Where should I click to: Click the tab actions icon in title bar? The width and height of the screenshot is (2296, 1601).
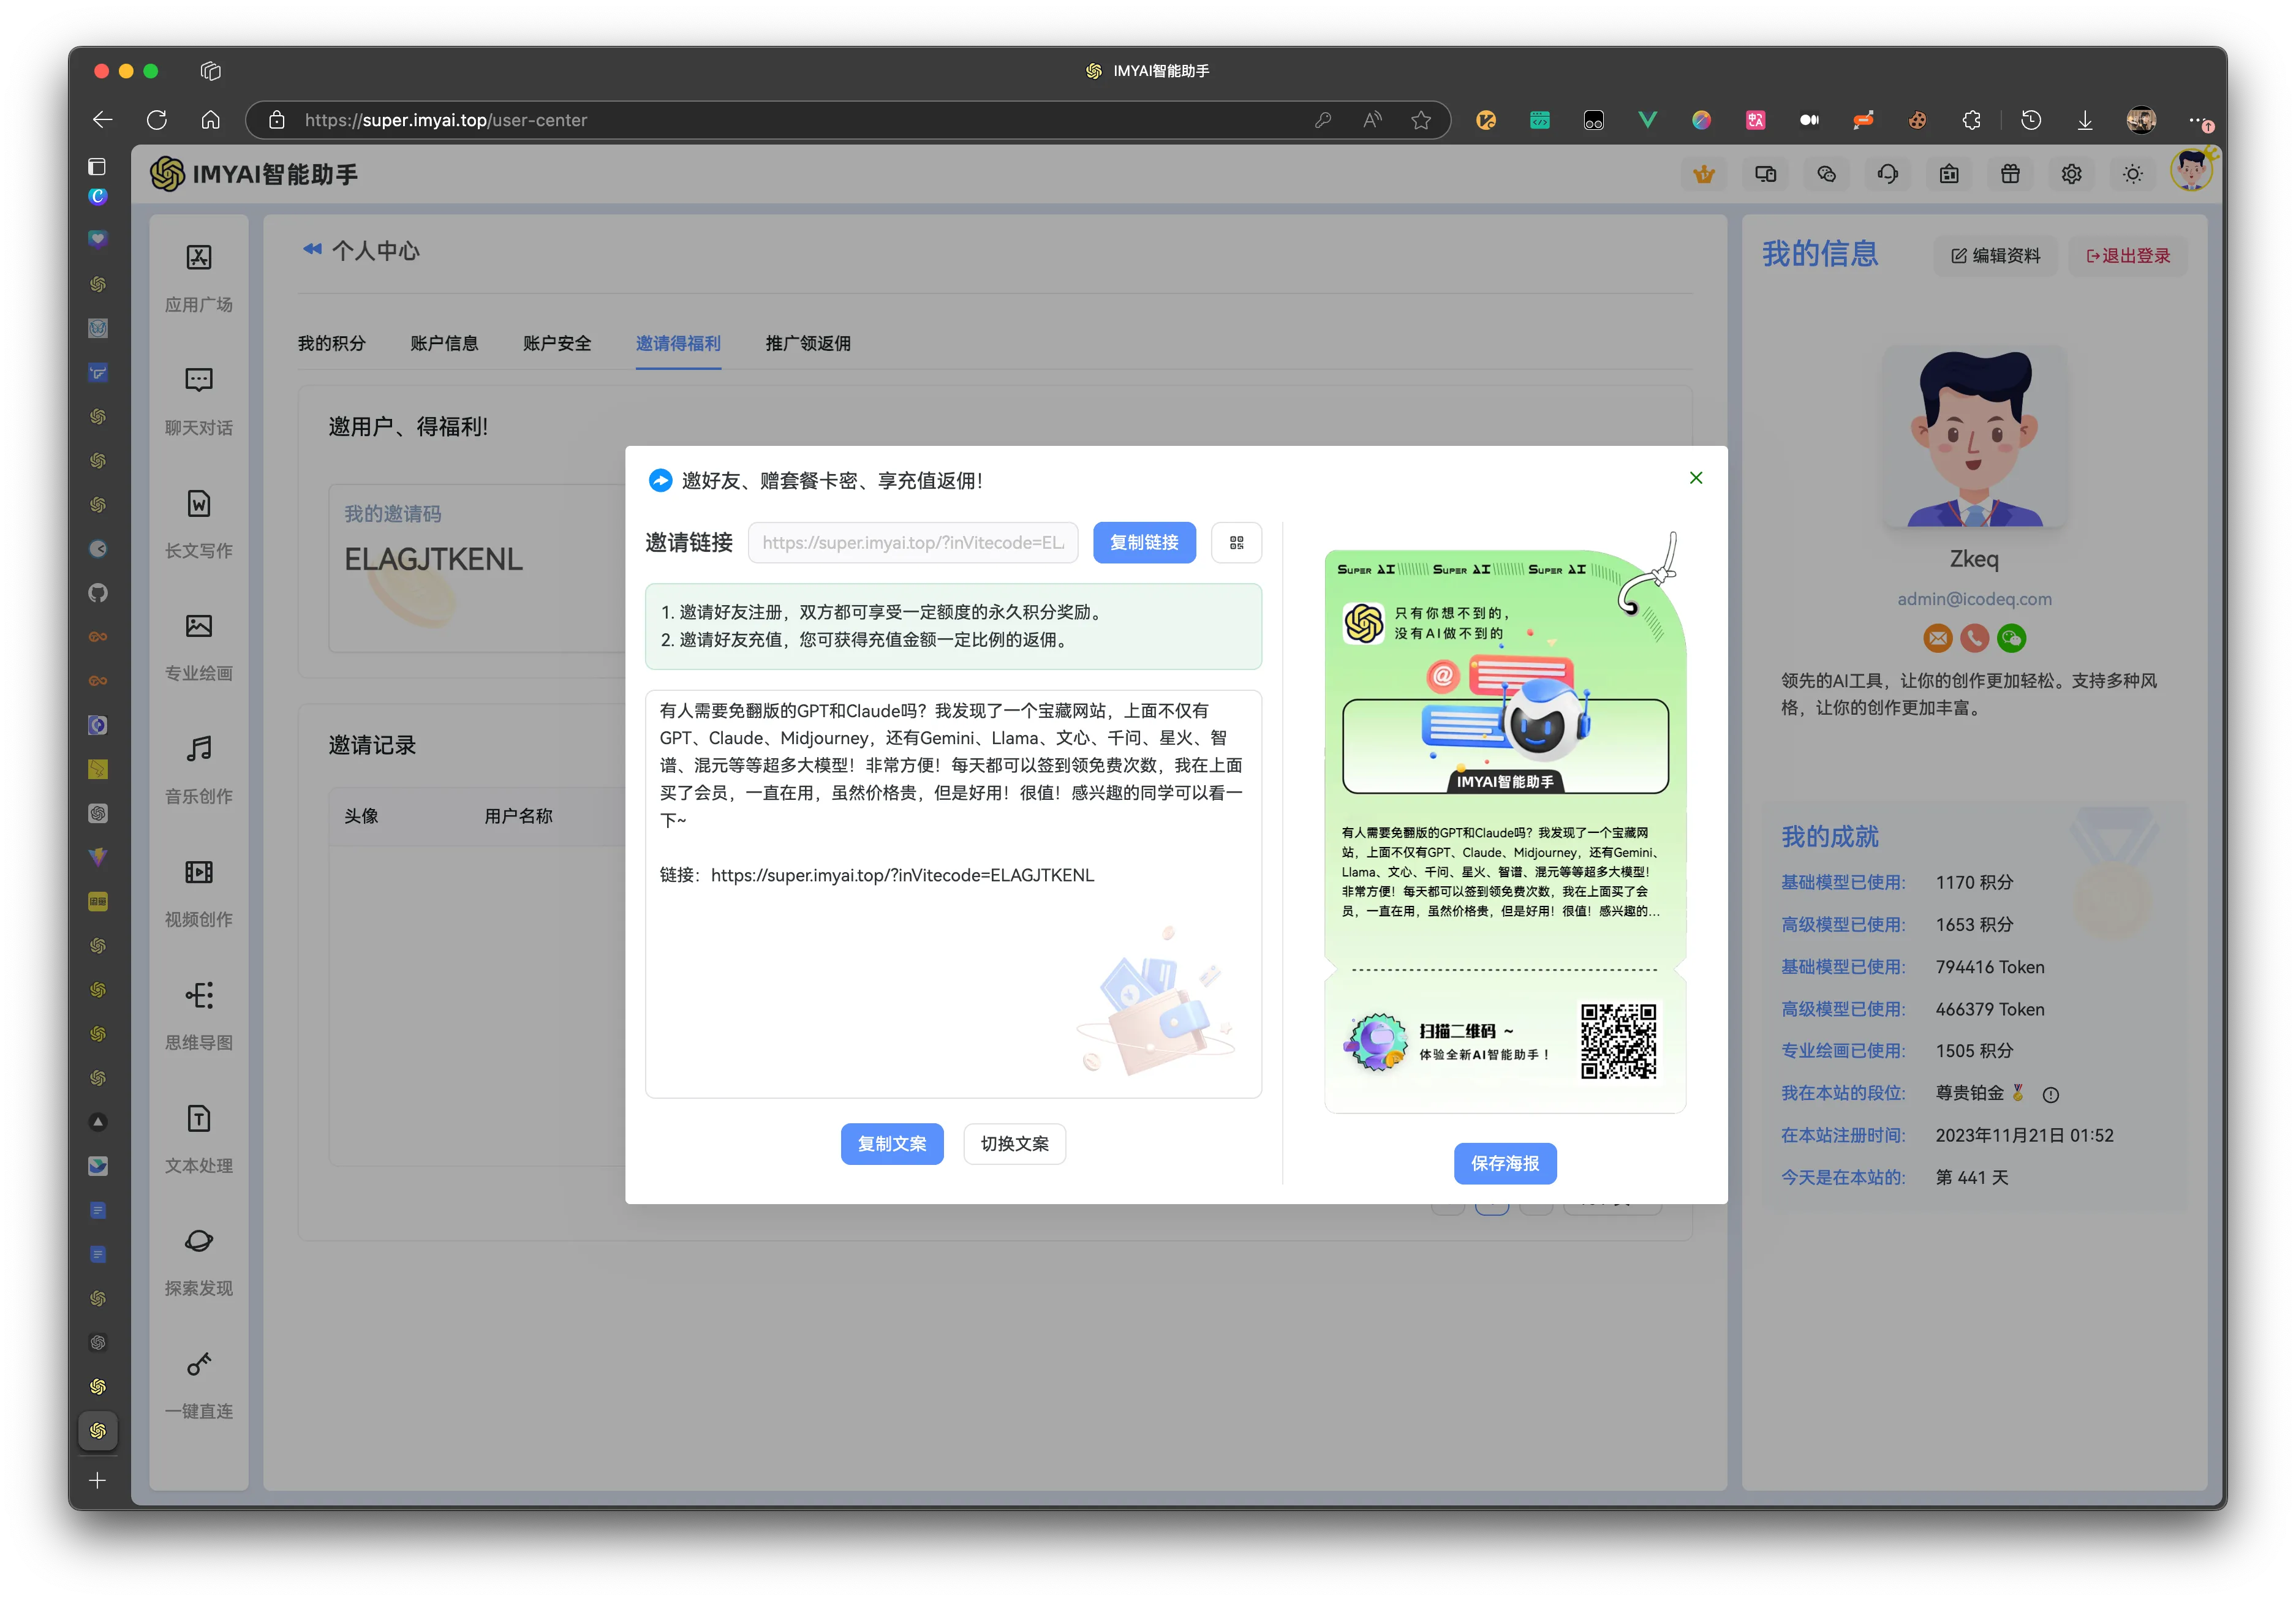(x=210, y=71)
